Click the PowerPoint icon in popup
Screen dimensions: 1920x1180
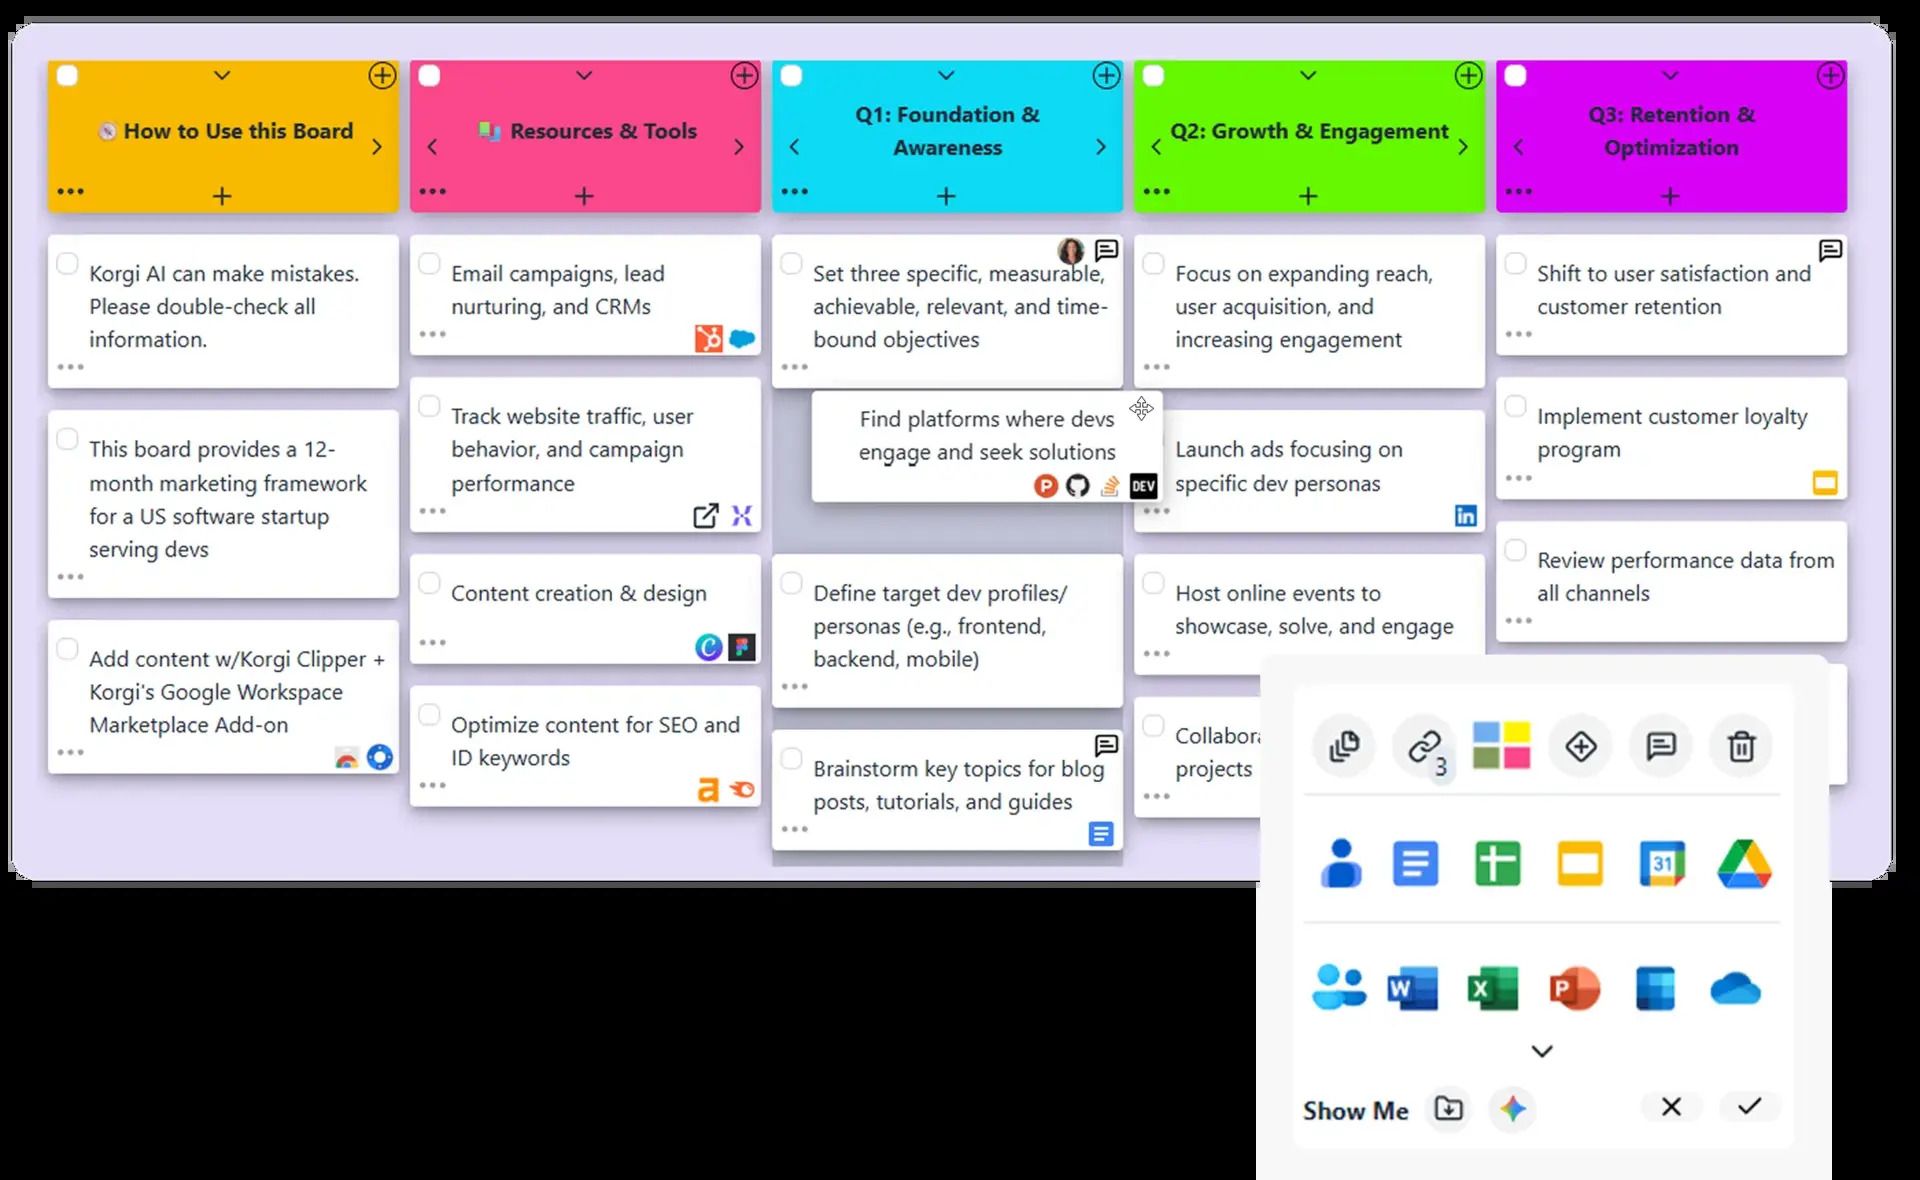click(1574, 989)
